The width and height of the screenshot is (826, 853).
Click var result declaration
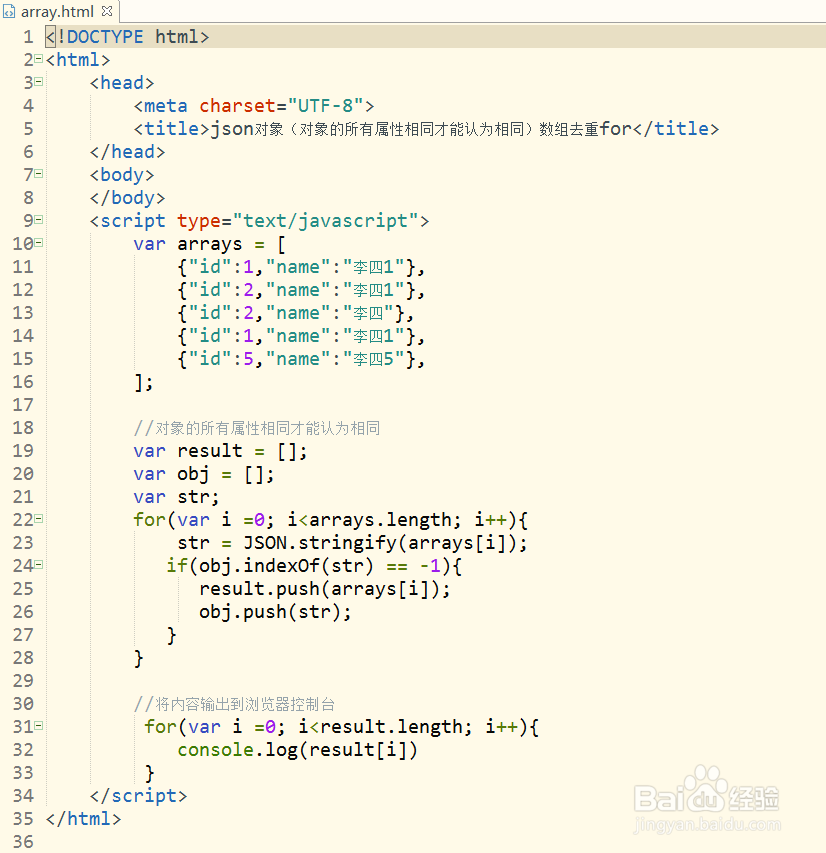click(x=220, y=451)
